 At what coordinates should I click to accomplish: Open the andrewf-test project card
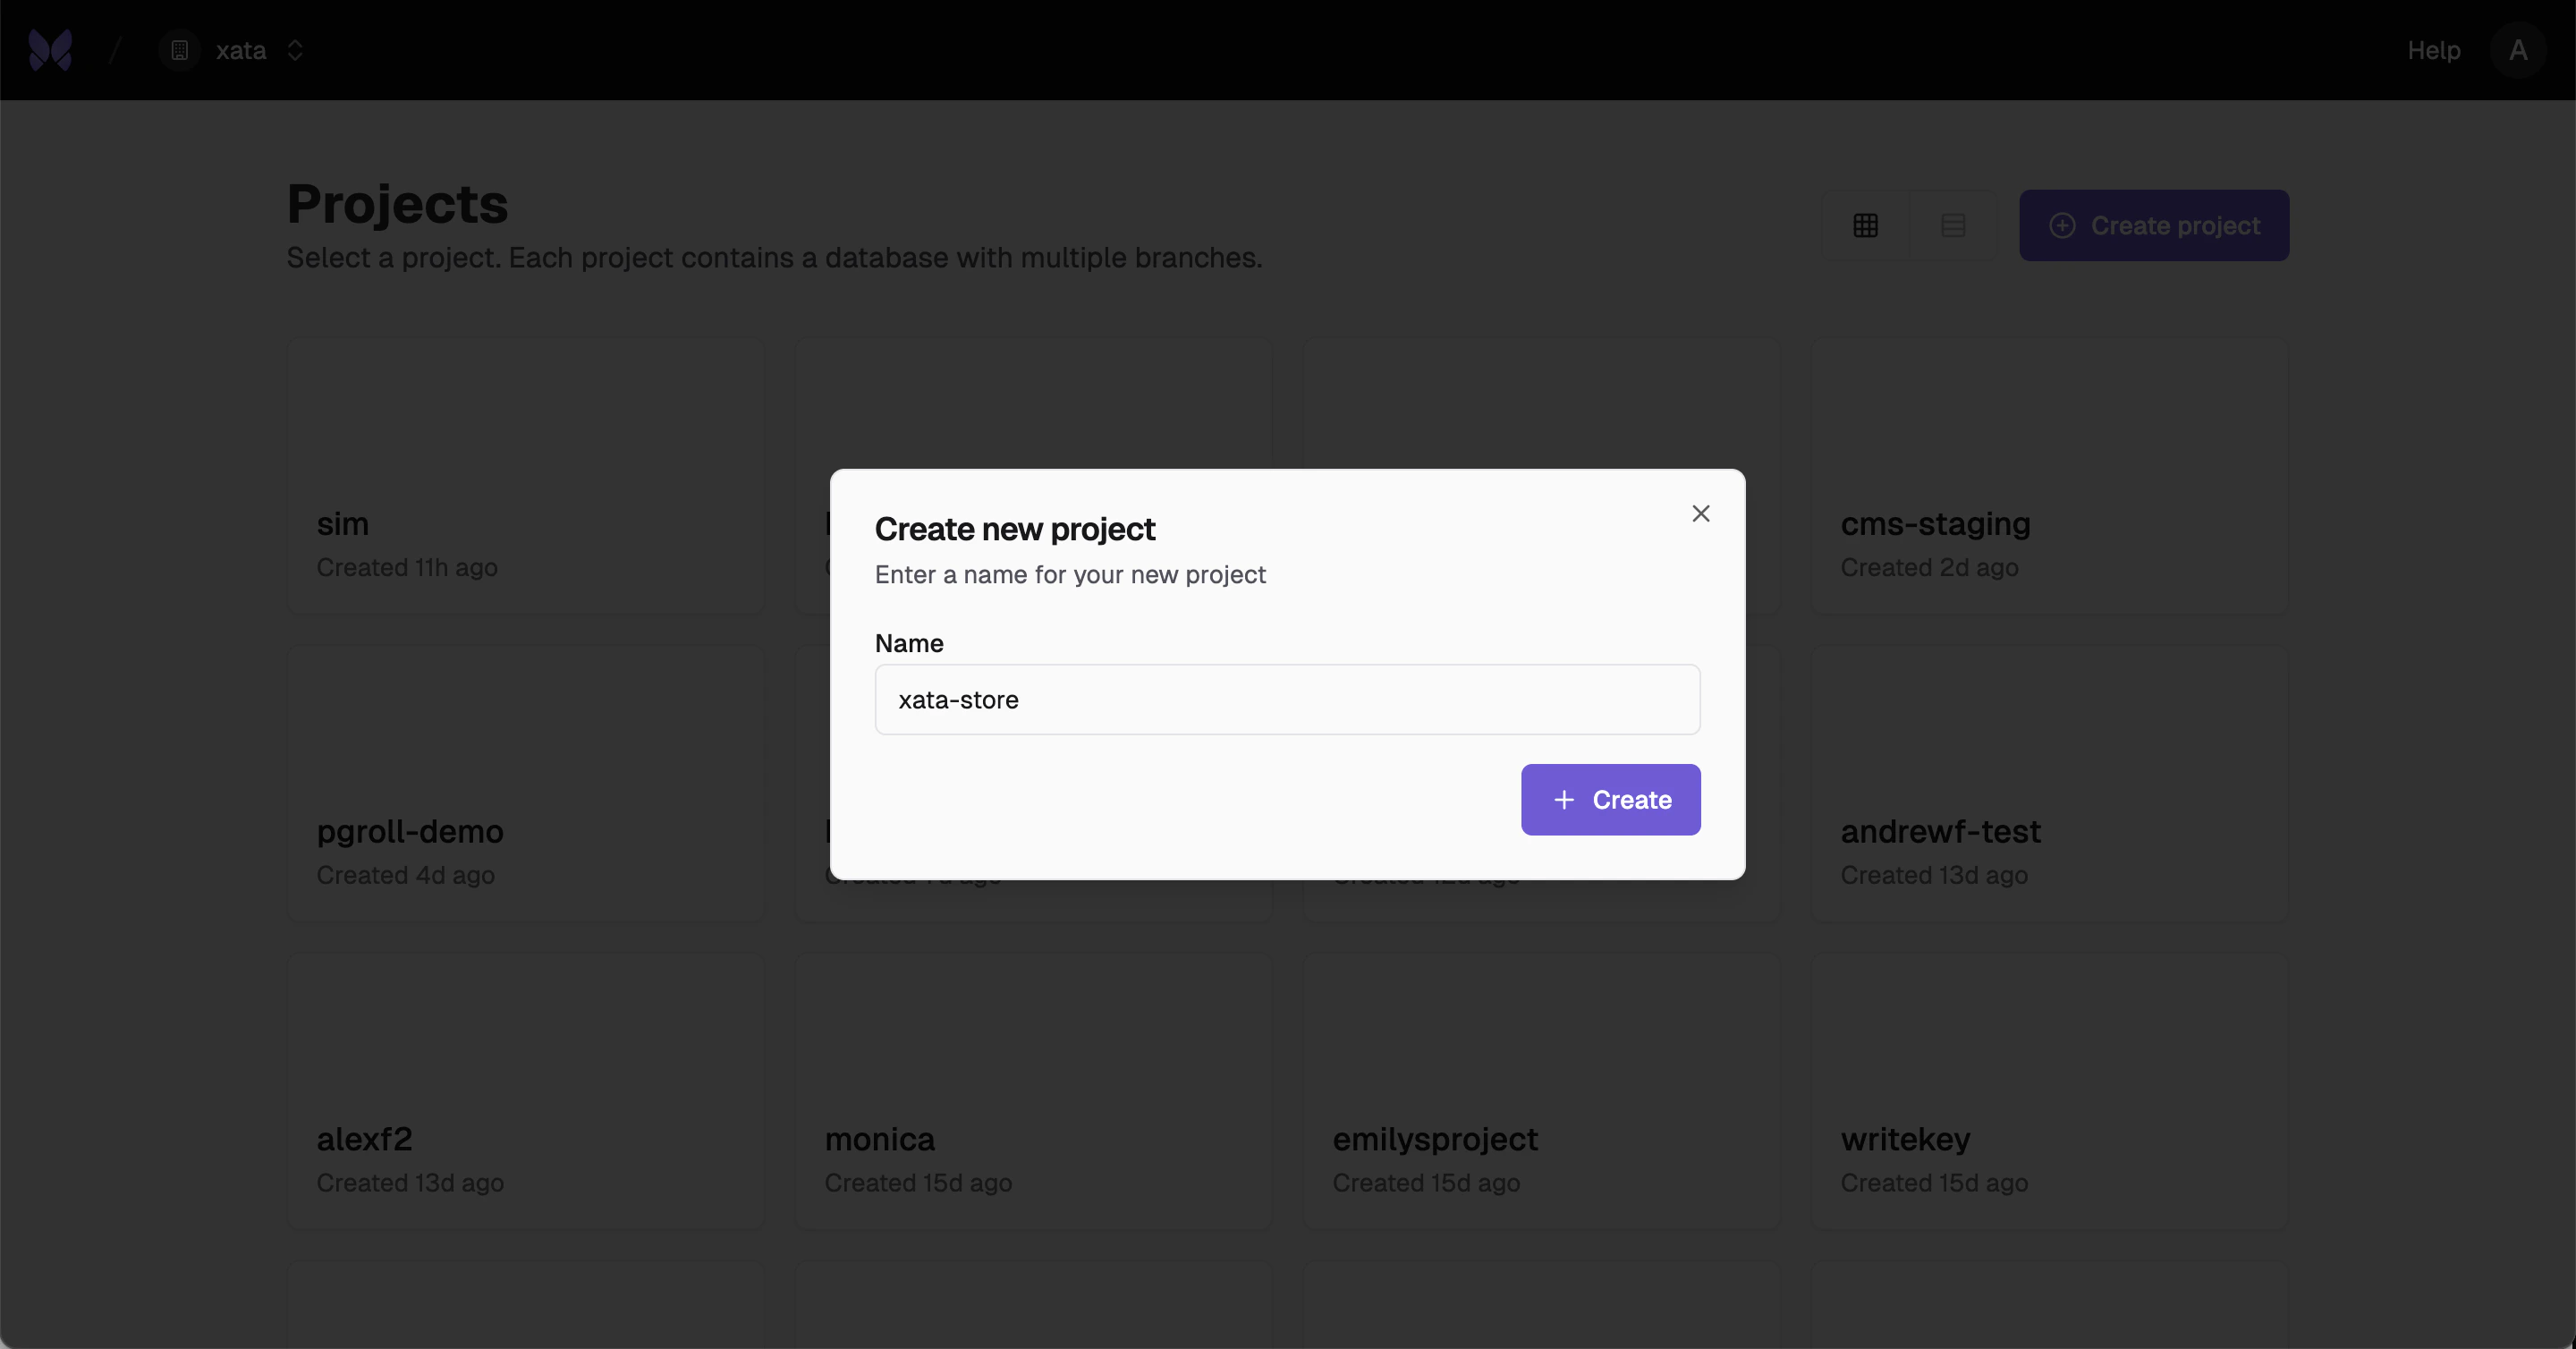(2050, 783)
